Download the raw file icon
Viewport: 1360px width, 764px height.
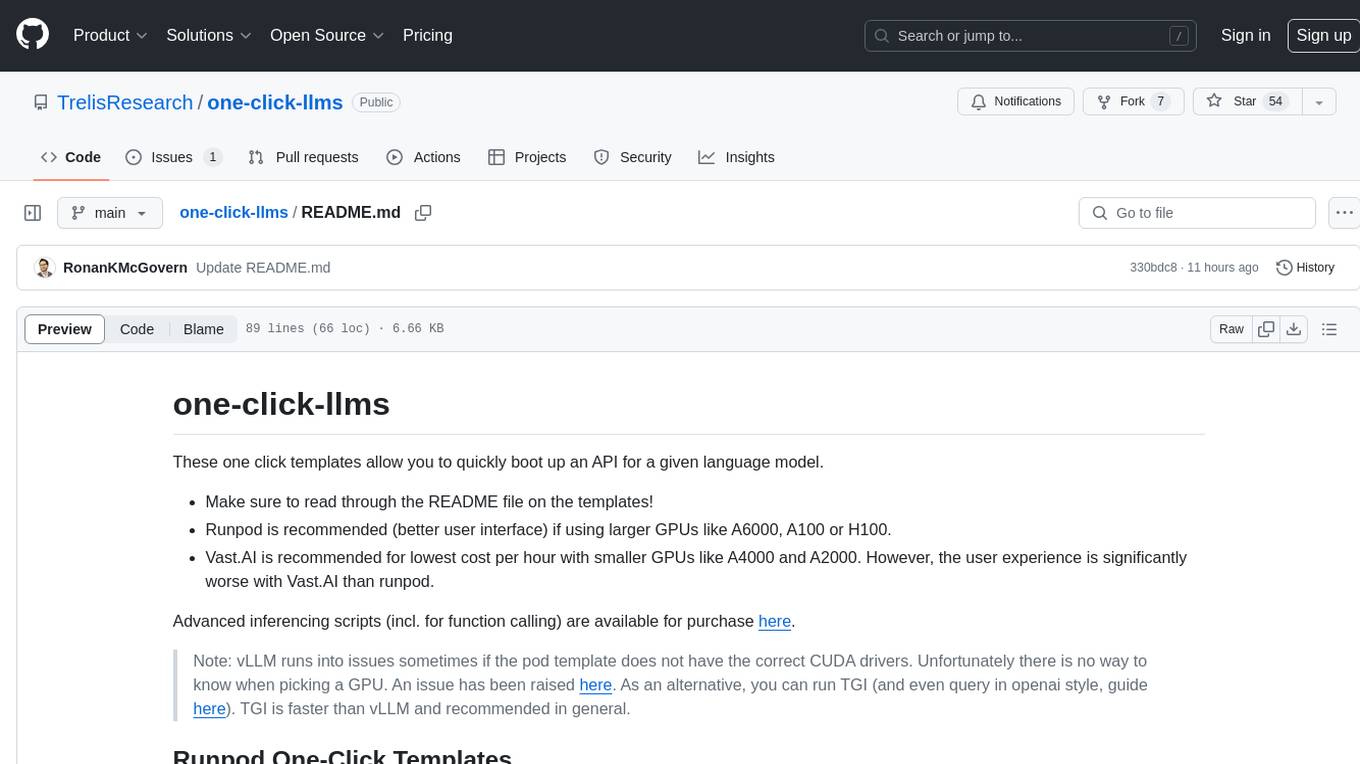[1294, 329]
